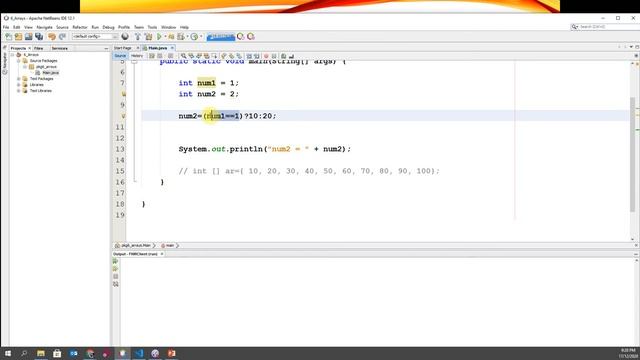Click the Build Project hammer icon
Image resolution: width=640 pixels, height=360 pixels.
tap(138, 37)
